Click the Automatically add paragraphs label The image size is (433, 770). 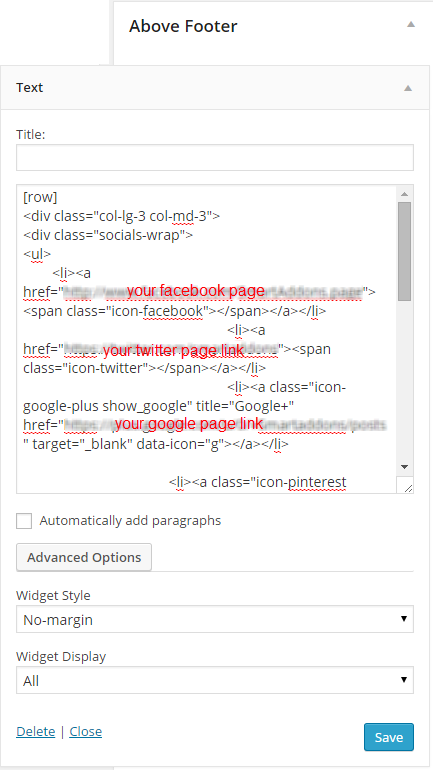(x=130, y=521)
